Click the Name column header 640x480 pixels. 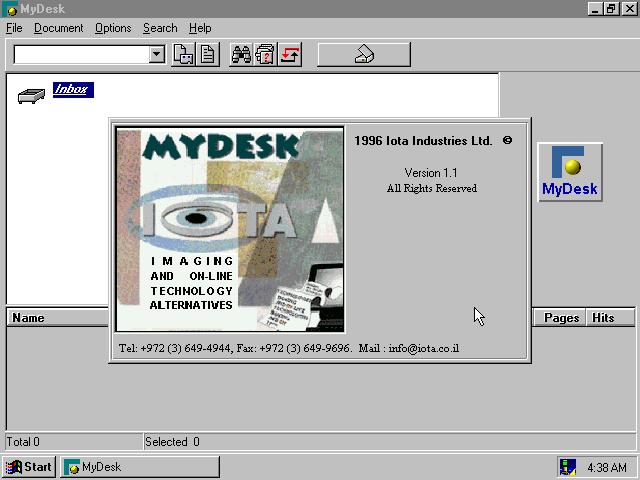click(58, 318)
